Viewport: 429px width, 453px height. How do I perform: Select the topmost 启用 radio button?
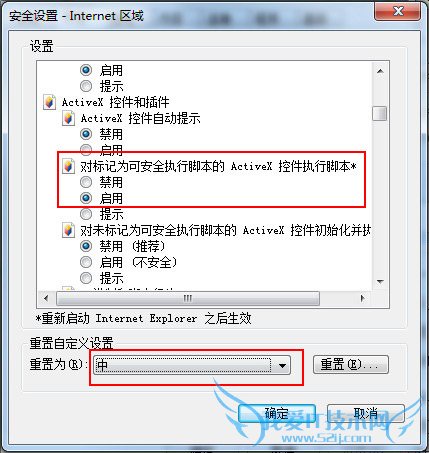click(86, 70)
